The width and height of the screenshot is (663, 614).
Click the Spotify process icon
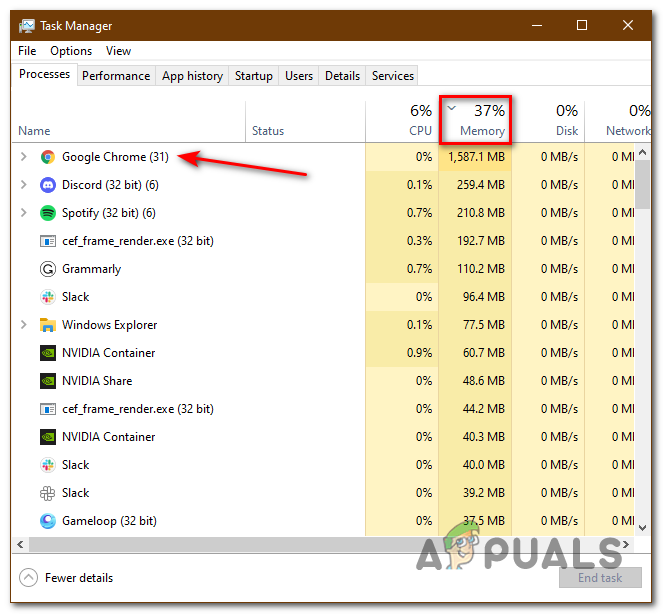[x=48, y=213]
